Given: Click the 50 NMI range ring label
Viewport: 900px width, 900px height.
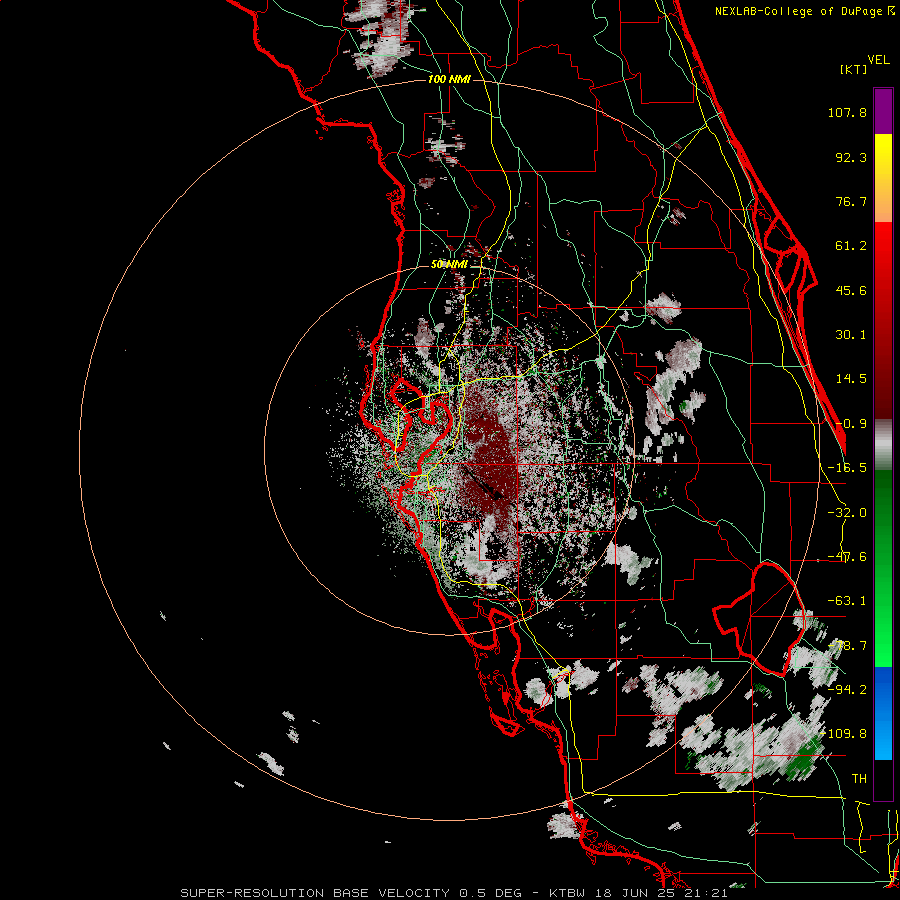Looking at the screenshot, I should pos(449,265).
